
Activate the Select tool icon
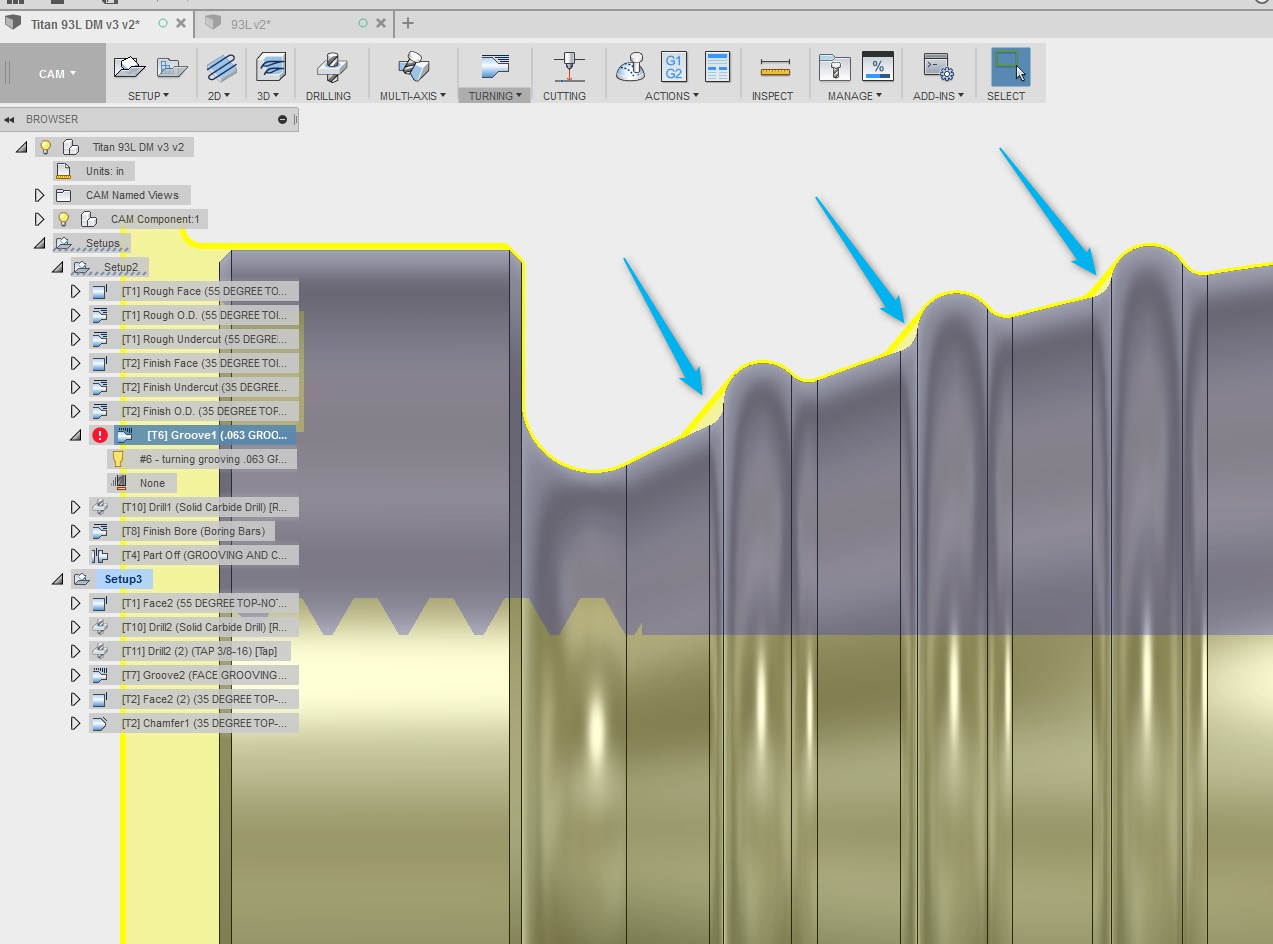pos(1010,67)
